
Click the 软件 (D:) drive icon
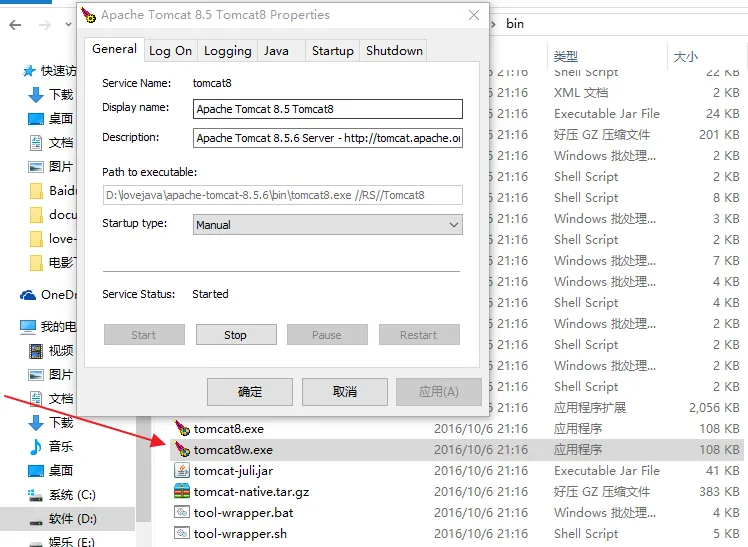click(36, 522)
